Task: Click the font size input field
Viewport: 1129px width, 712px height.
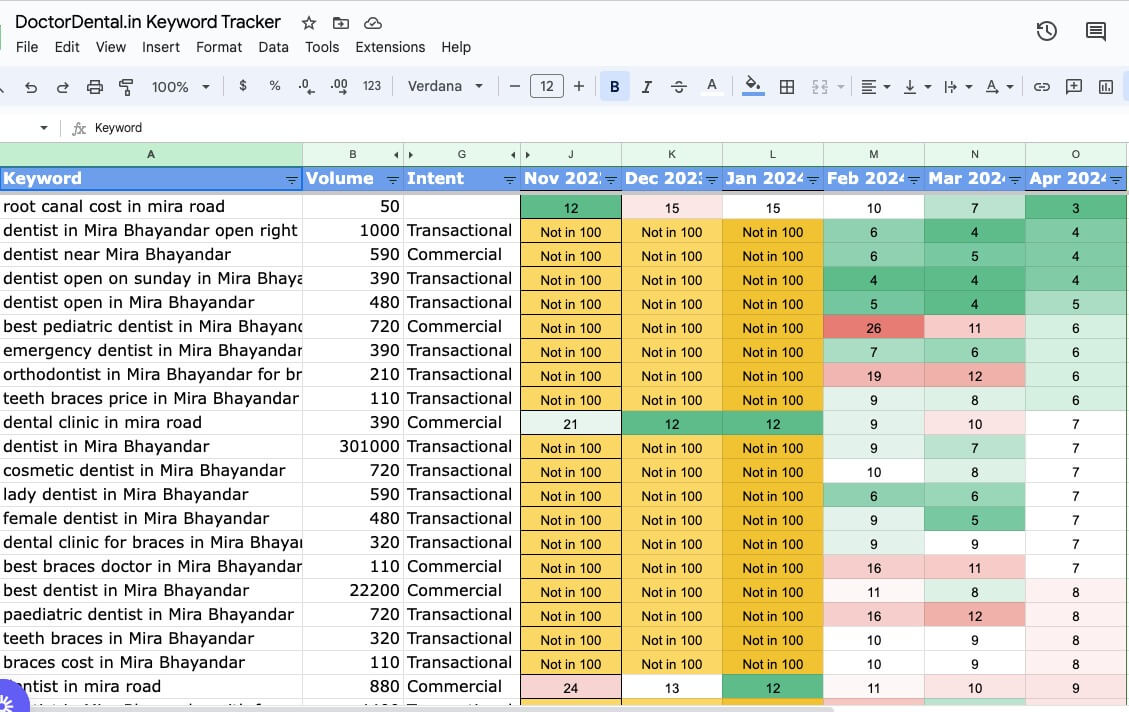Action: [546, 87]
